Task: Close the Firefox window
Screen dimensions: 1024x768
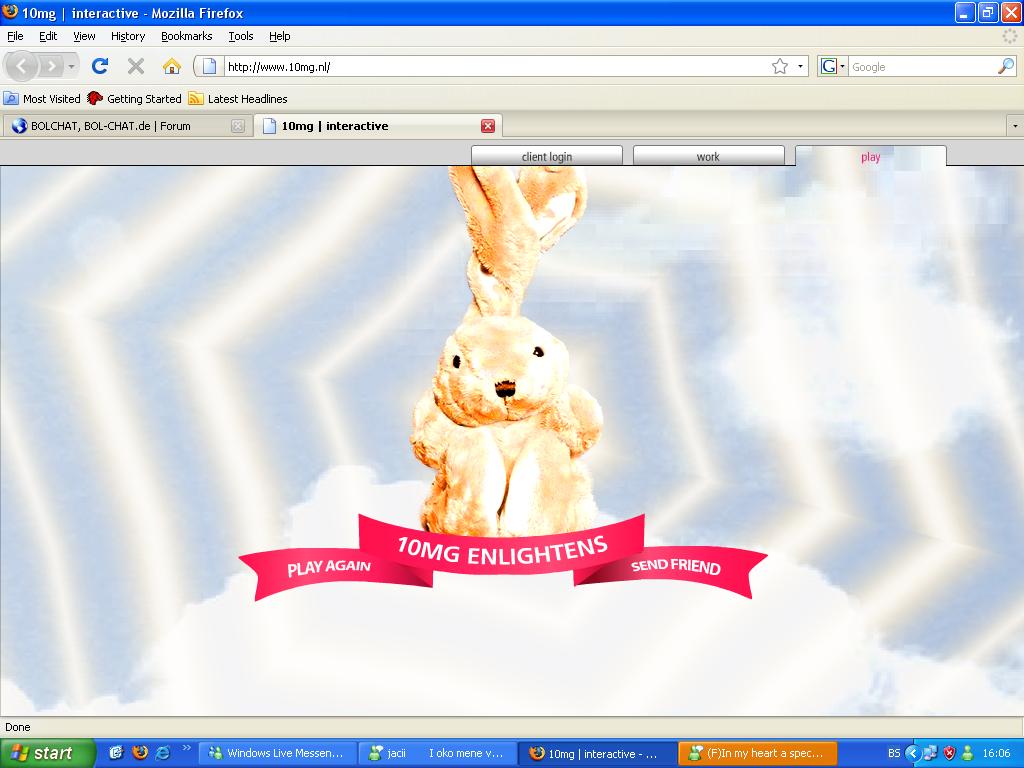Action: 1010,12
